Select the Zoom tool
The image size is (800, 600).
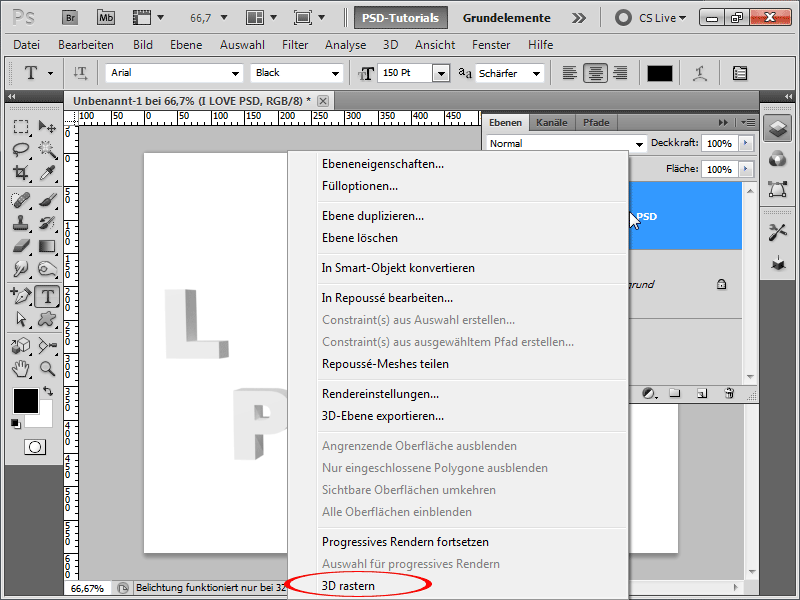tap(47, 369)
